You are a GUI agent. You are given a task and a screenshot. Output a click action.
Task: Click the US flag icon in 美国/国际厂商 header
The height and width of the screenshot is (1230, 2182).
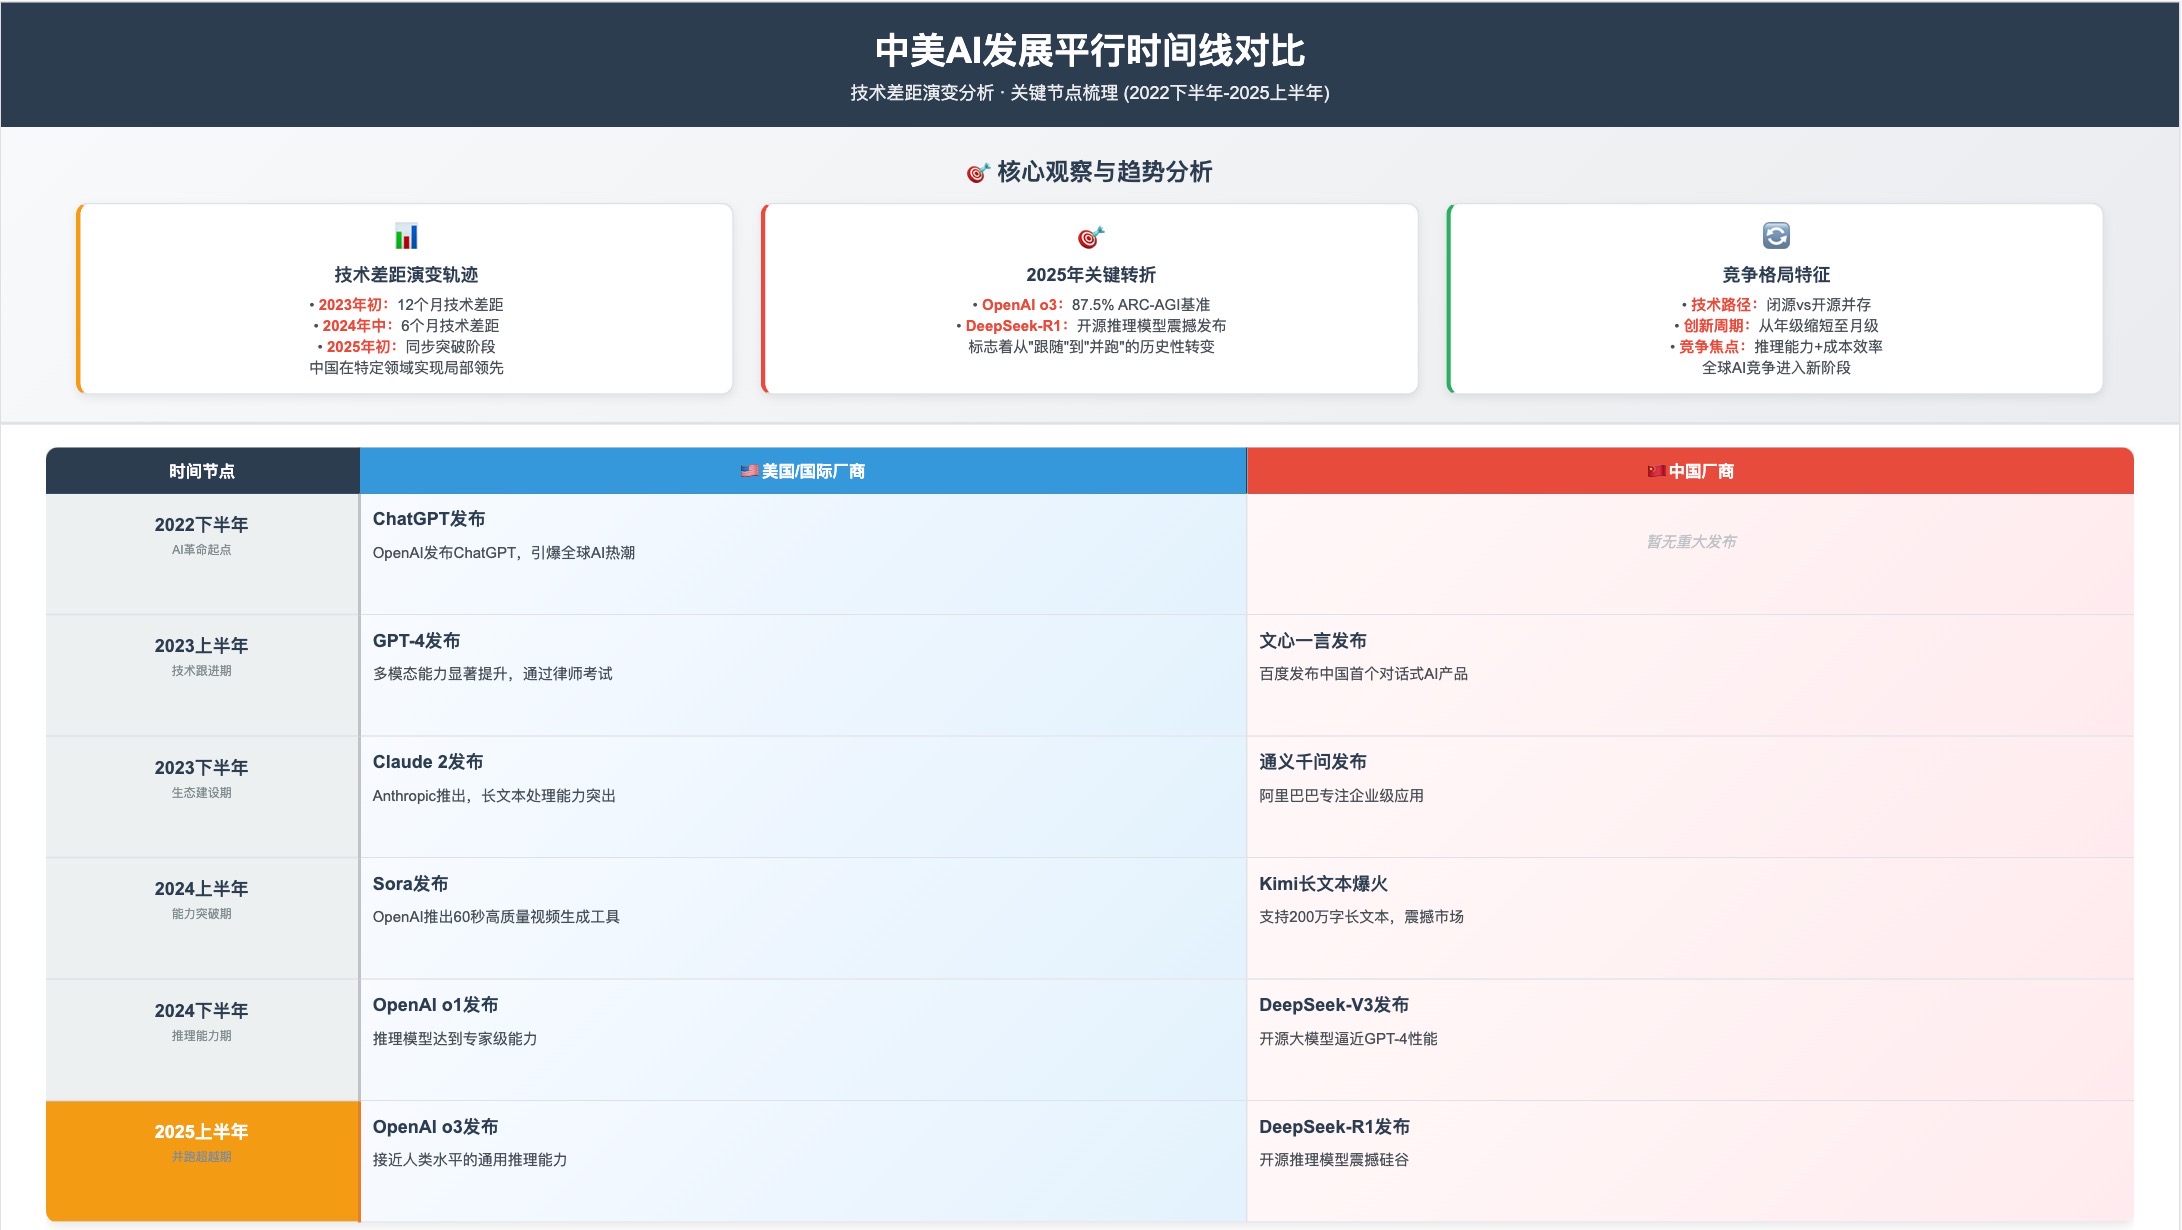click(x=749, y=471)
